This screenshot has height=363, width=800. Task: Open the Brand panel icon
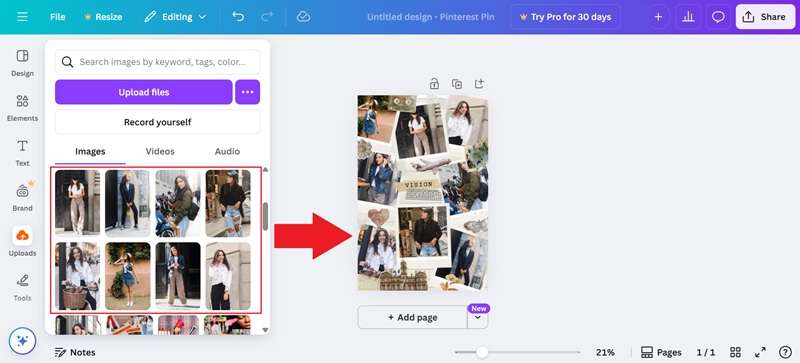(22, 197)
